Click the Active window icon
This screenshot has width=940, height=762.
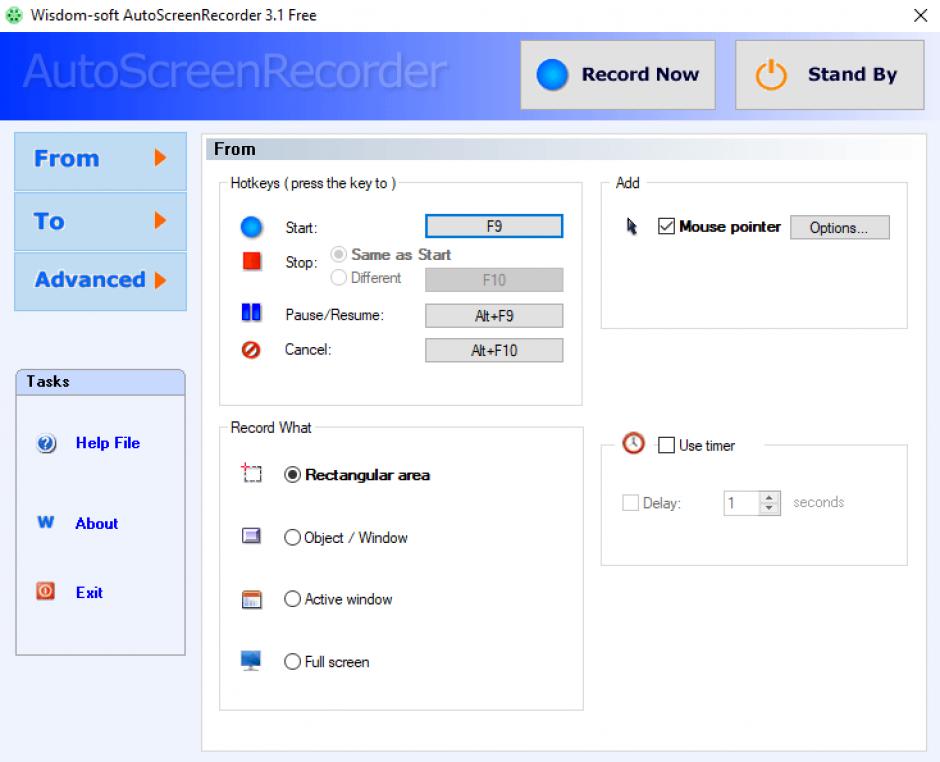(251, 599)
